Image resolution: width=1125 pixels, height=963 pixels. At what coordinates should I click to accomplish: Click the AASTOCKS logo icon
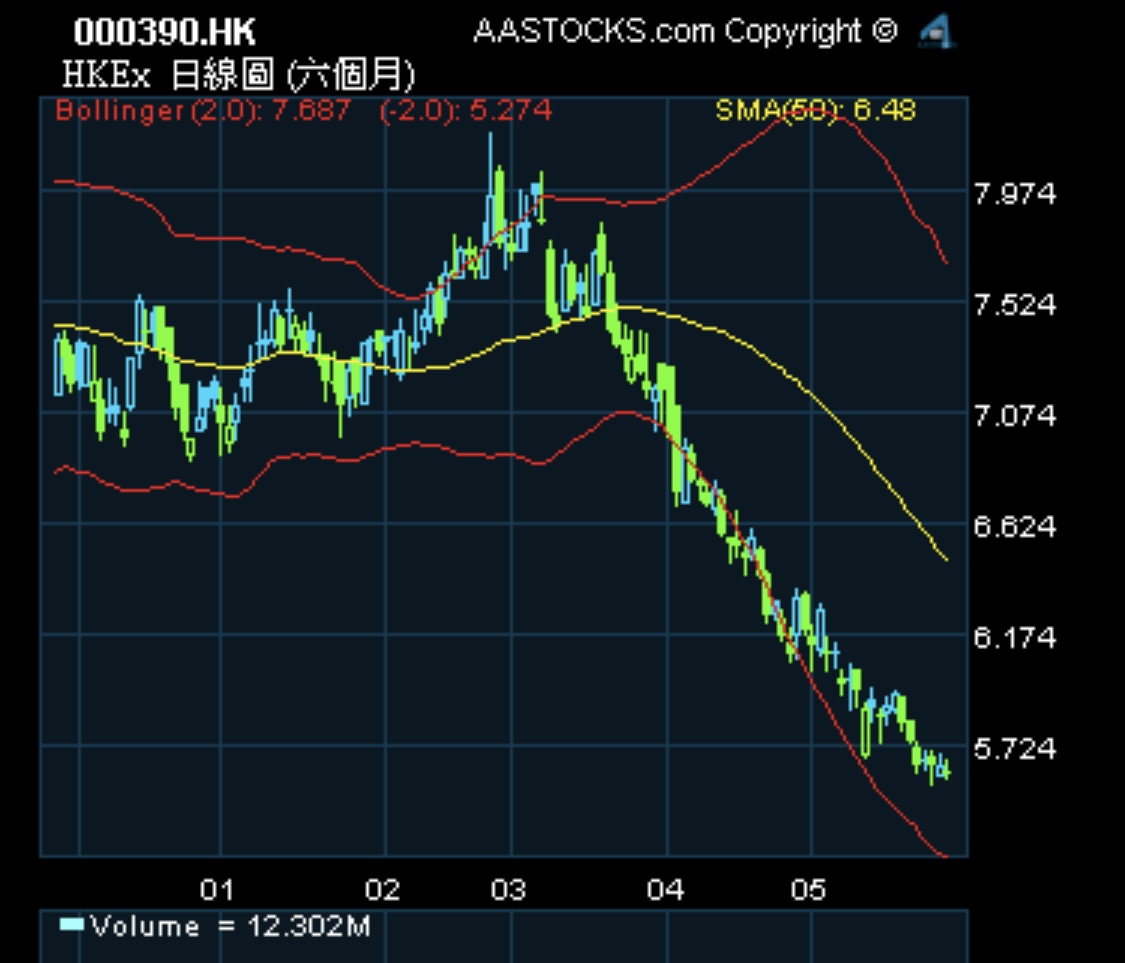937,32
